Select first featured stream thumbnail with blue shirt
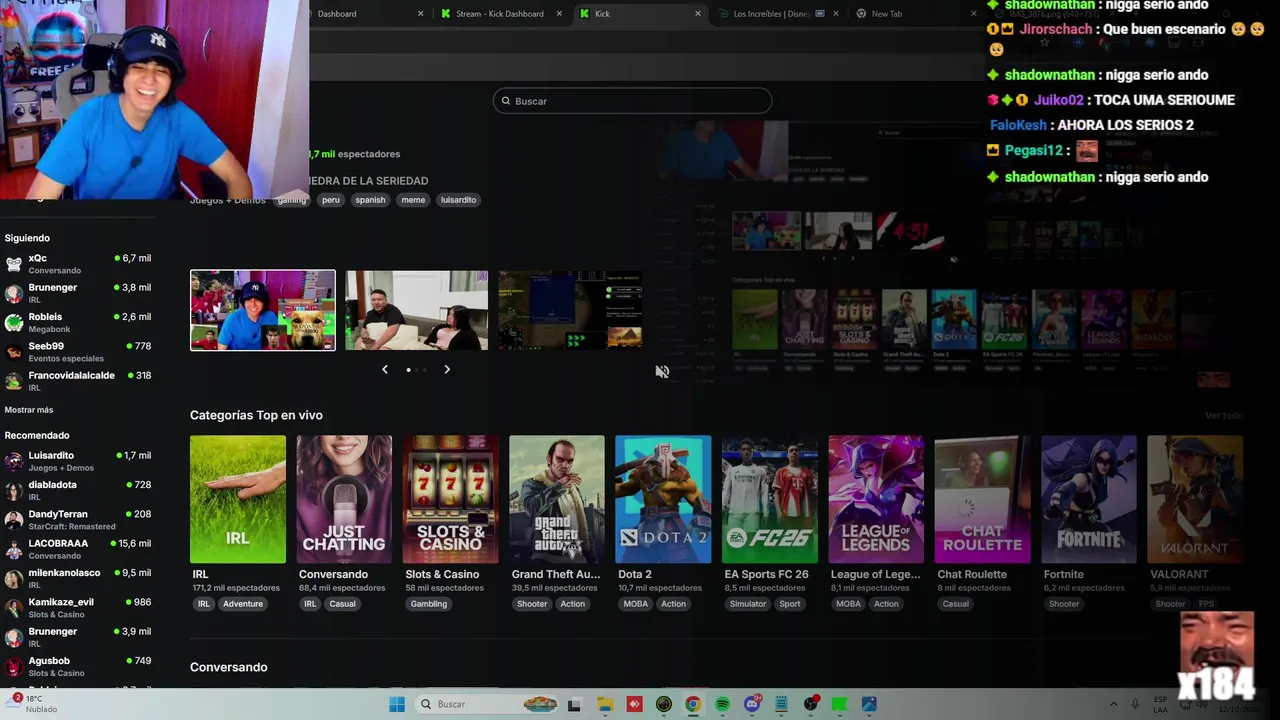This screenshot has width=1280, height=720. pyautogui.click(x=263, y=310)
